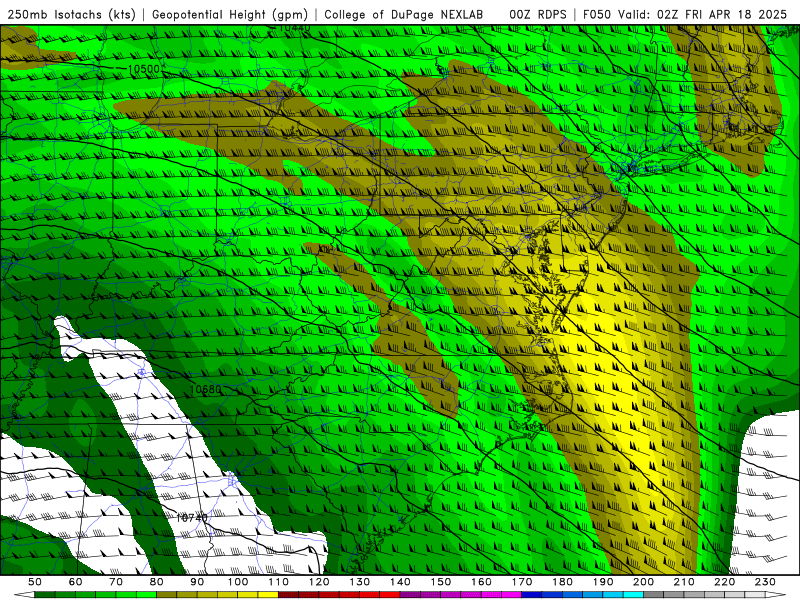
Task: Click the 80 value on the color scale
Action: pos(157,582)
